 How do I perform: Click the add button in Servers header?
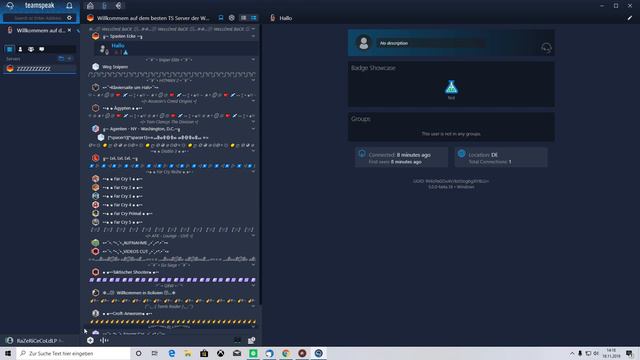click(x=70, y=59)
